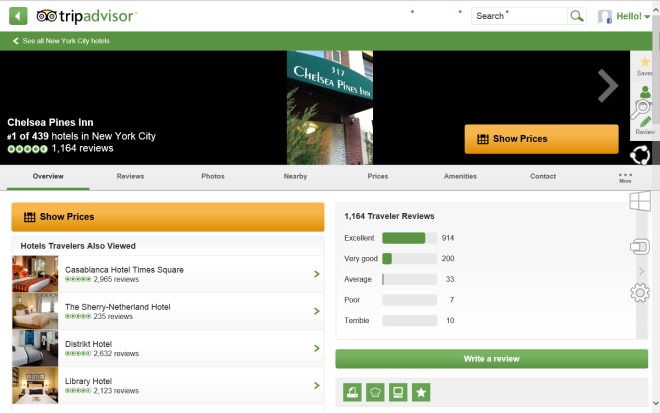Click Show Prices button on hotel photo

[x=541, y=139]
